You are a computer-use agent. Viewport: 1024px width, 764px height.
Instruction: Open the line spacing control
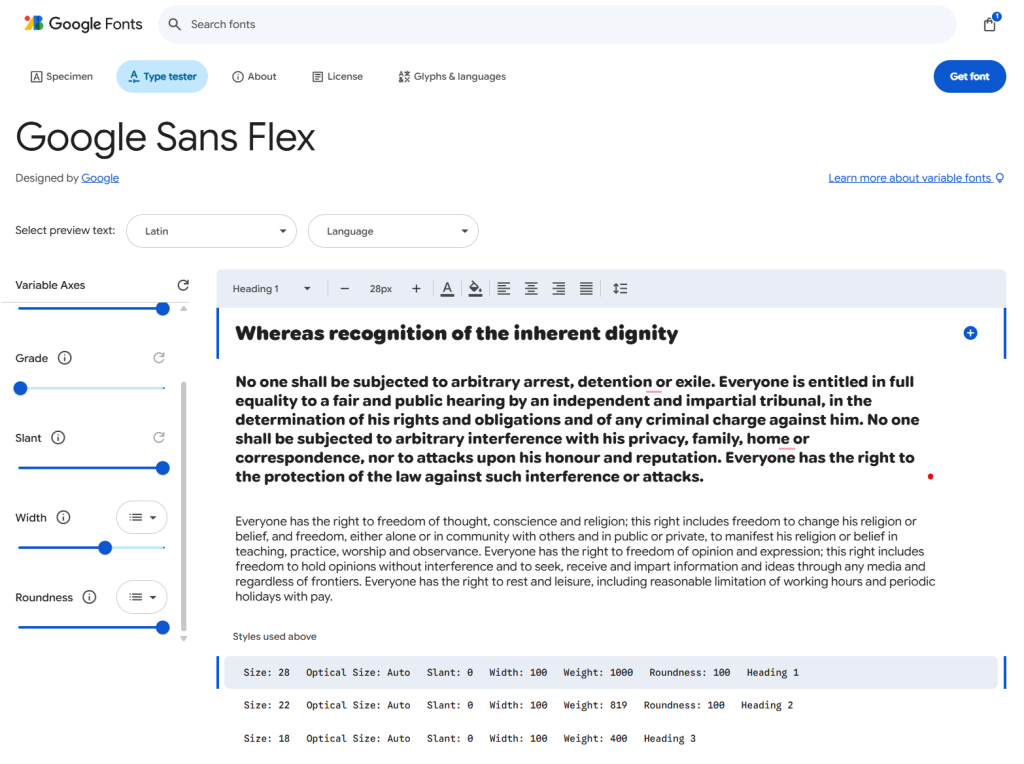tap(620, 288)
